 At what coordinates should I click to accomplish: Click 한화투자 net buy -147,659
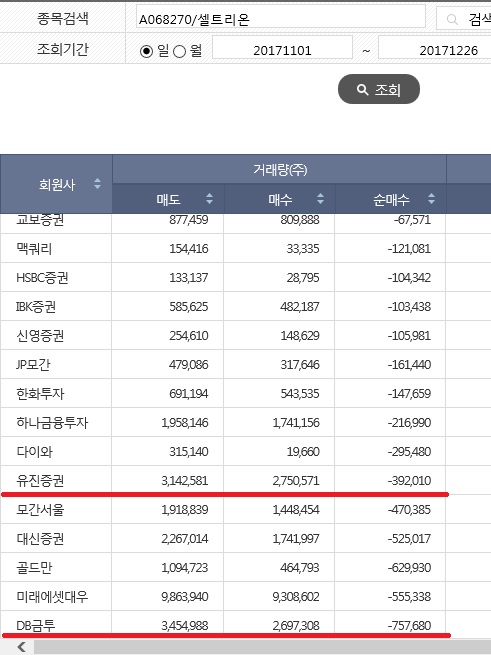(409, 394)
